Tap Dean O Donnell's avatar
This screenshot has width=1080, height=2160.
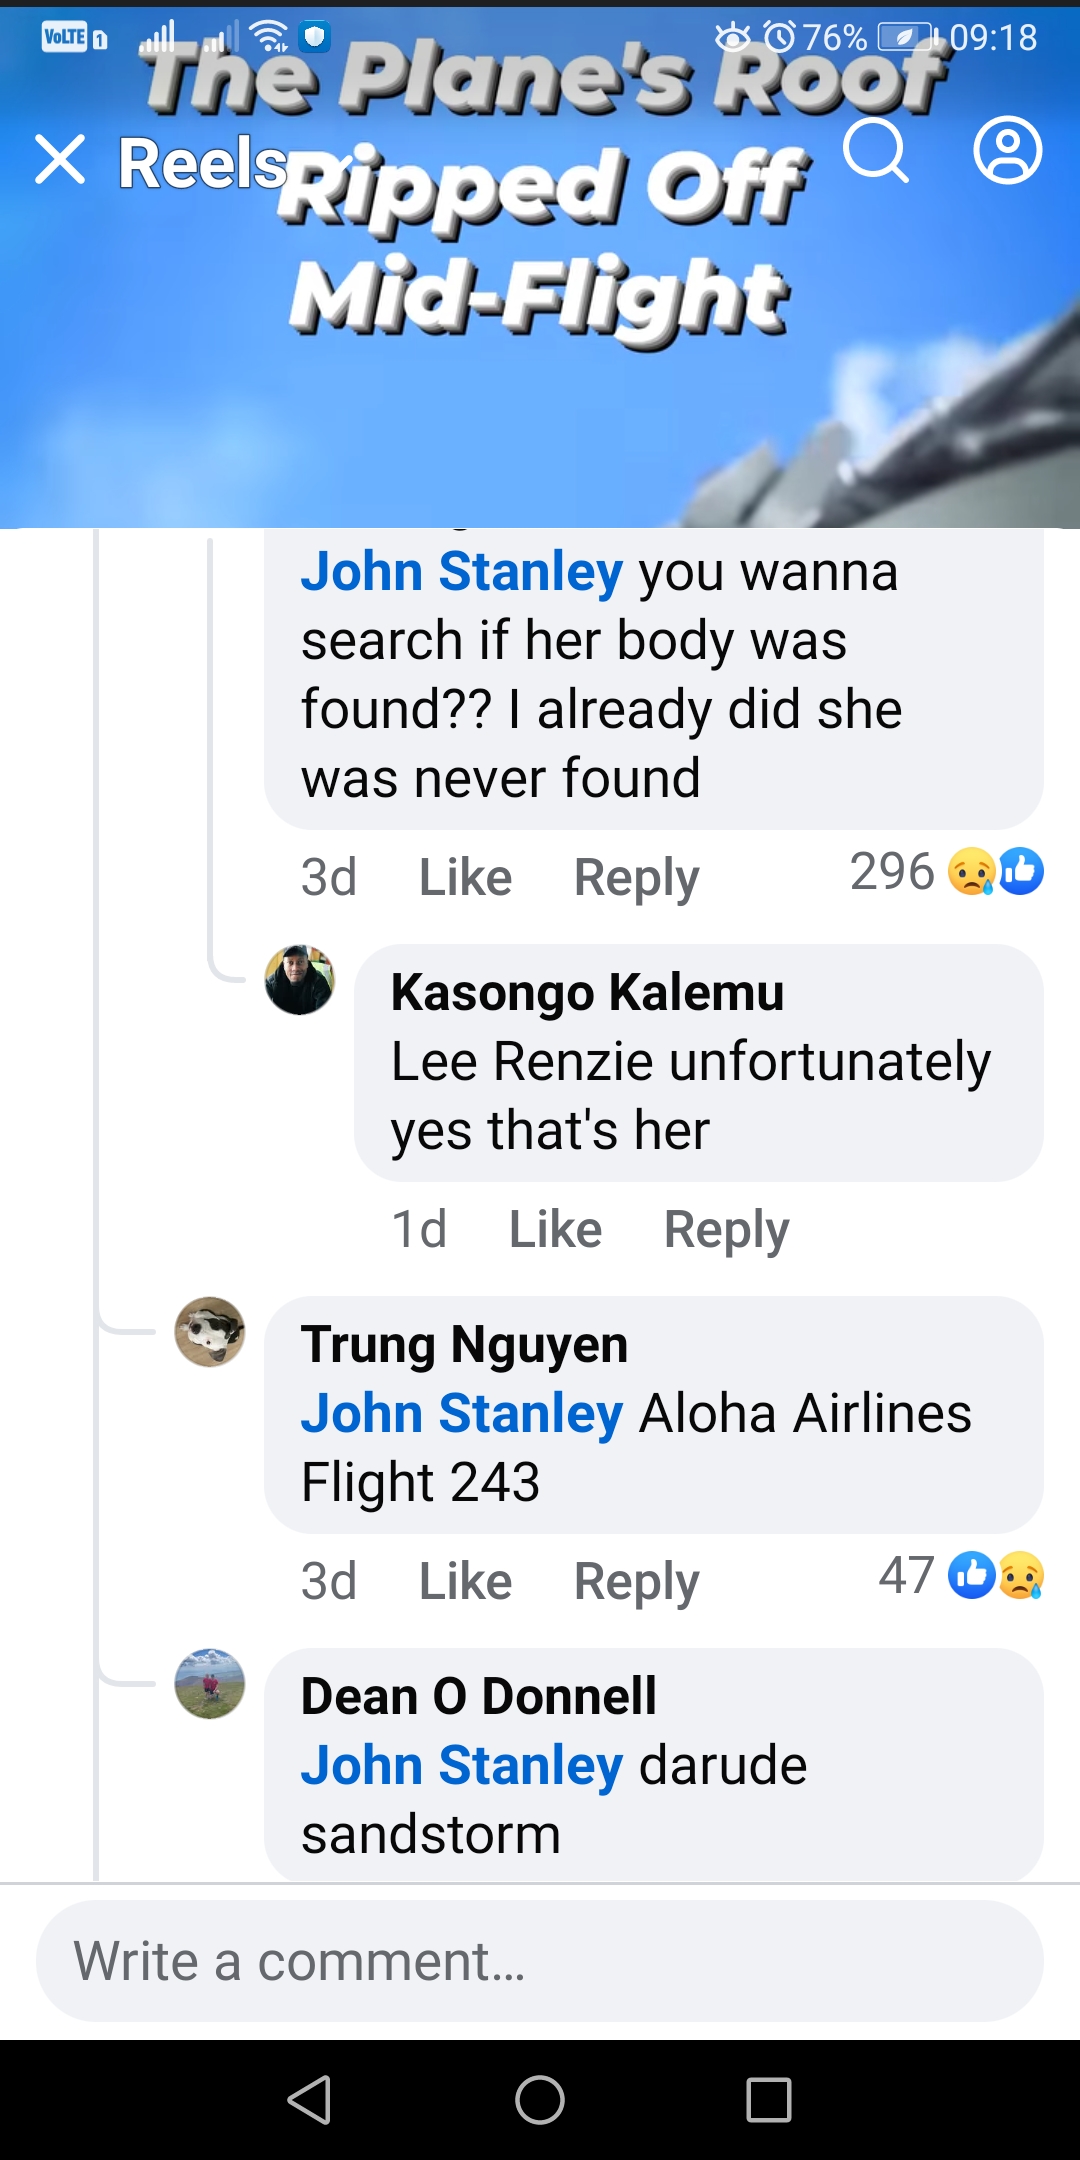coord(209,1684)
